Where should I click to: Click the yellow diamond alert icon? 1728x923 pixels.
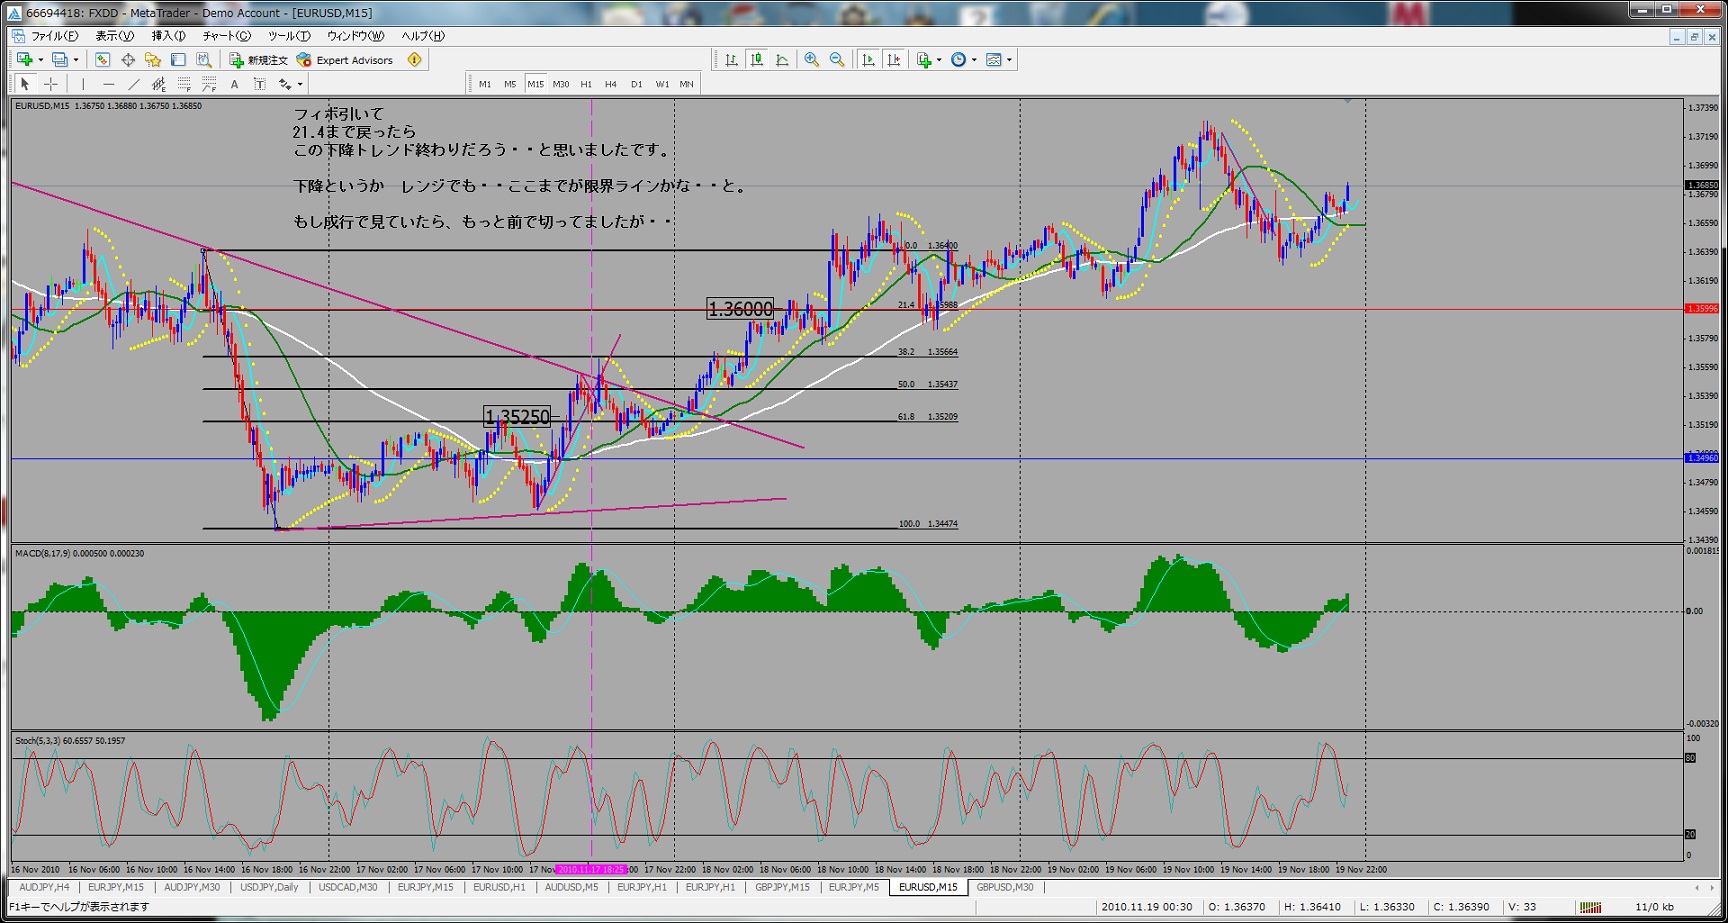(414, 60)
